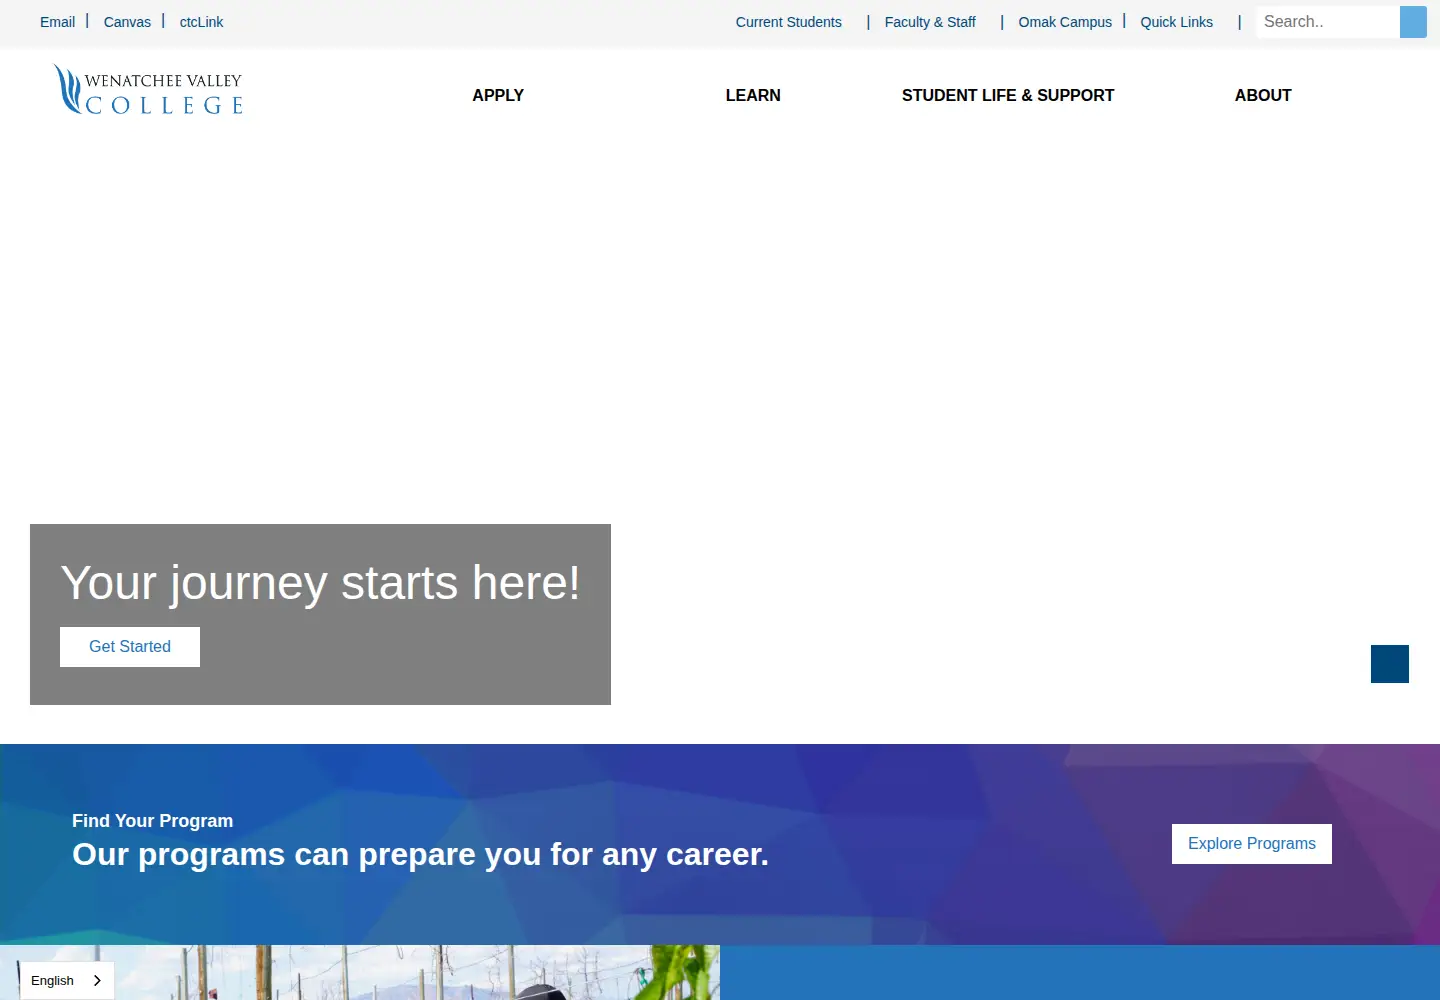Open the ABOUT menu
Image resolution: width=1440 pixels, height=1000 pixels.
1263,95
